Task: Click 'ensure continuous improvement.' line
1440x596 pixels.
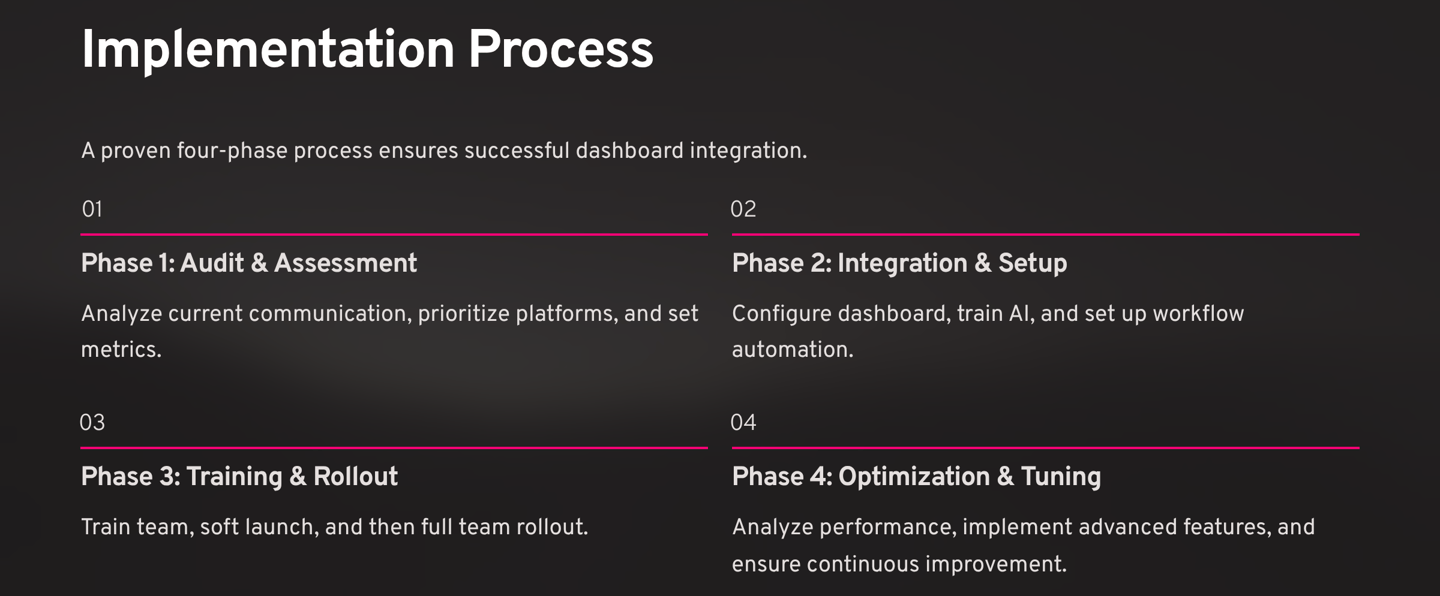Action: (898, 564)
